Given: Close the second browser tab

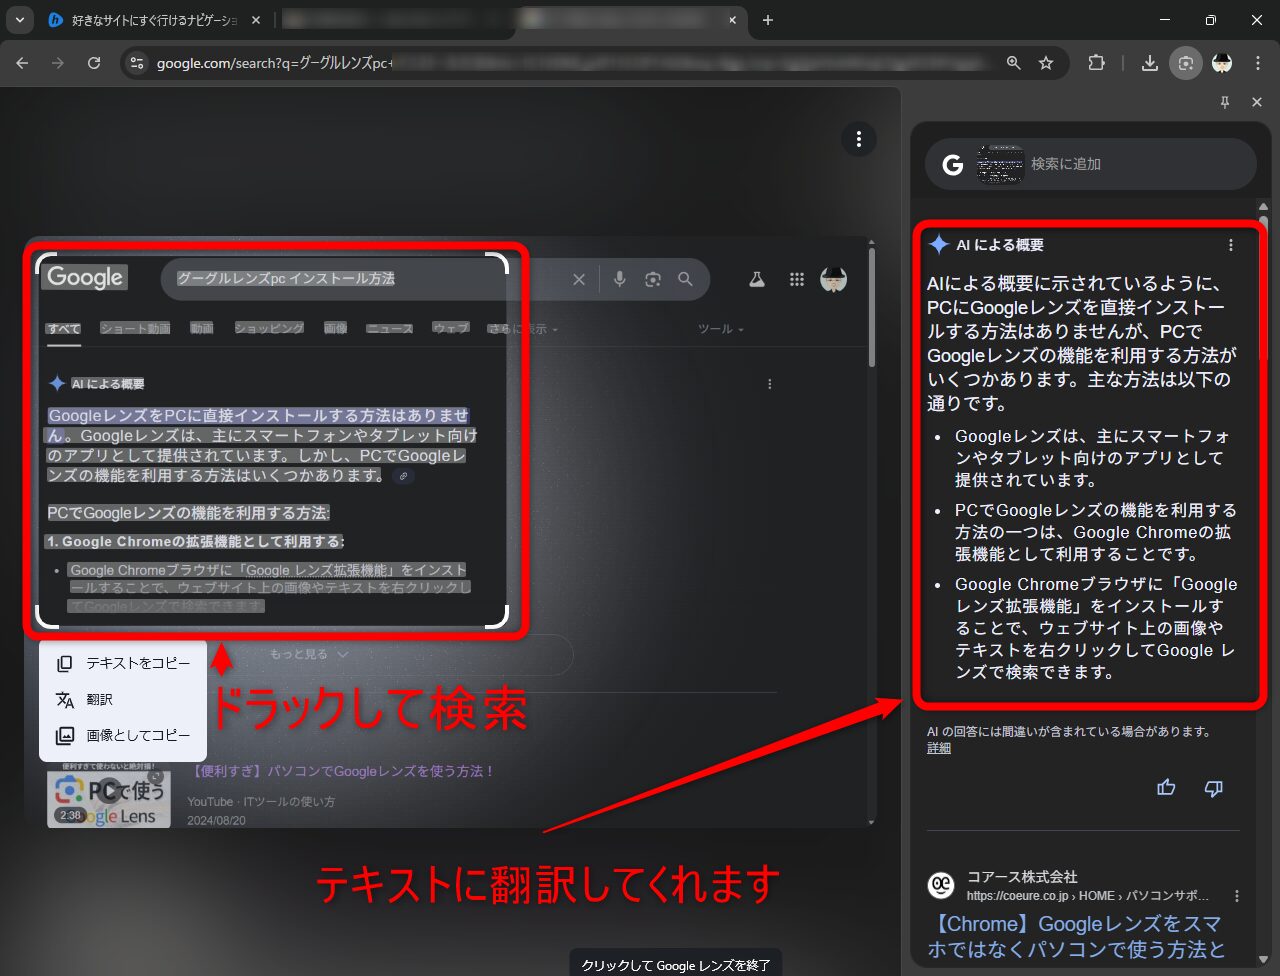Looking at the screenshot, I should [x=732, y=20].
